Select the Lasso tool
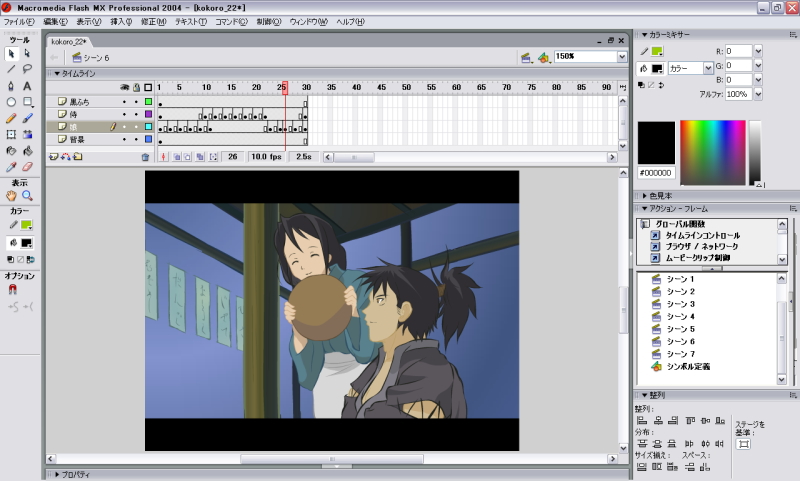 28,69
